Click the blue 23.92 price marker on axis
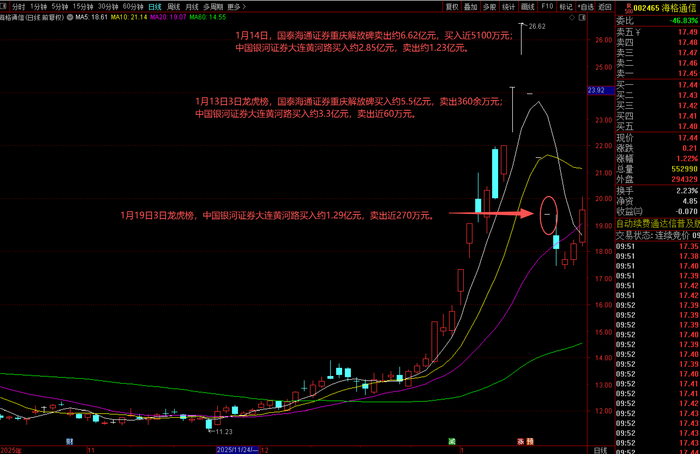 600,91
